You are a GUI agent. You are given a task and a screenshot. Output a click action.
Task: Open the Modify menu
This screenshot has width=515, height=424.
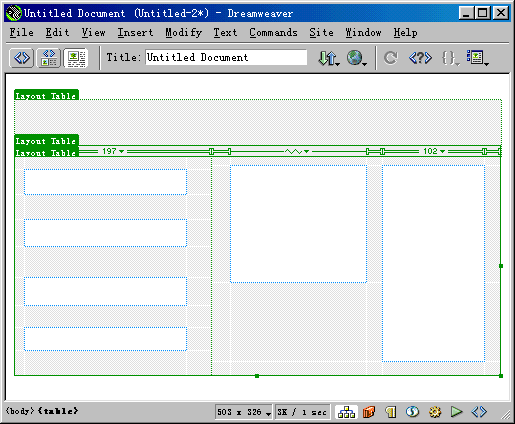184,33
